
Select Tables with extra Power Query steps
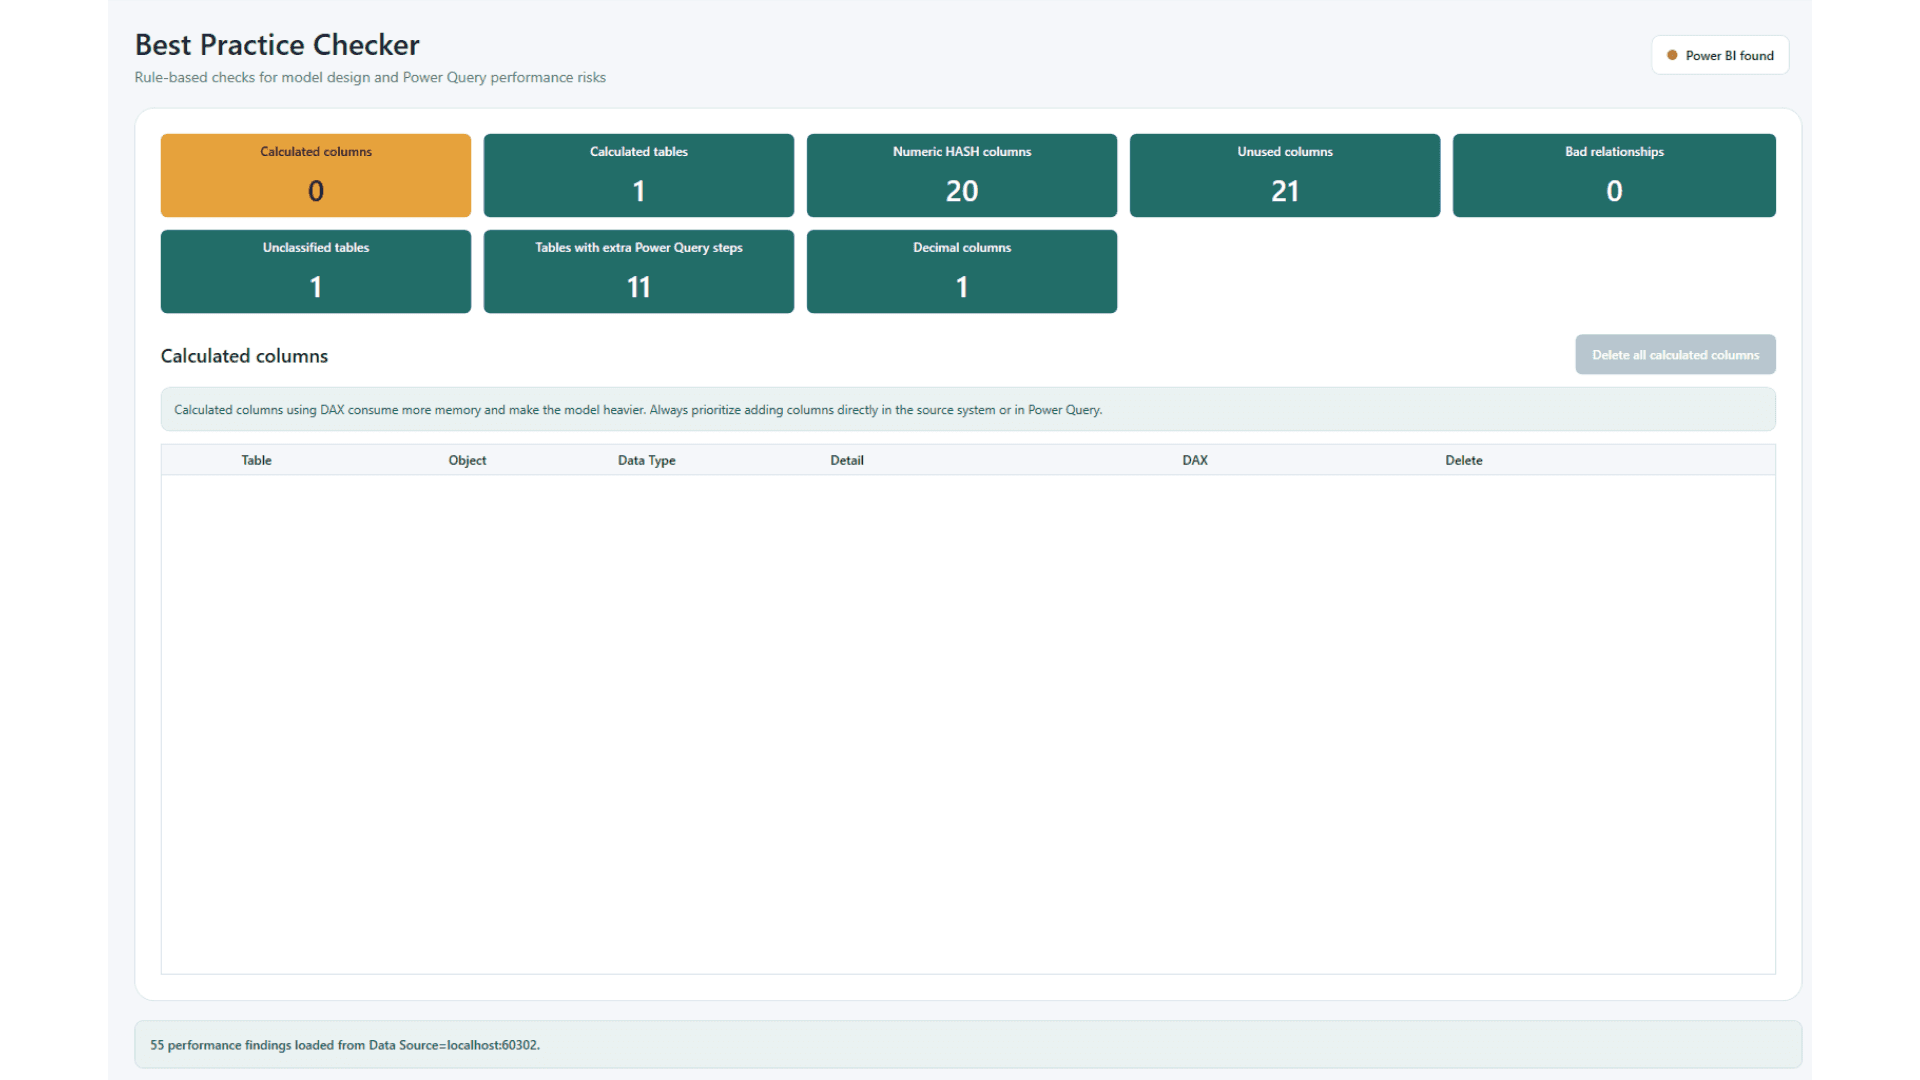[638, 271]
